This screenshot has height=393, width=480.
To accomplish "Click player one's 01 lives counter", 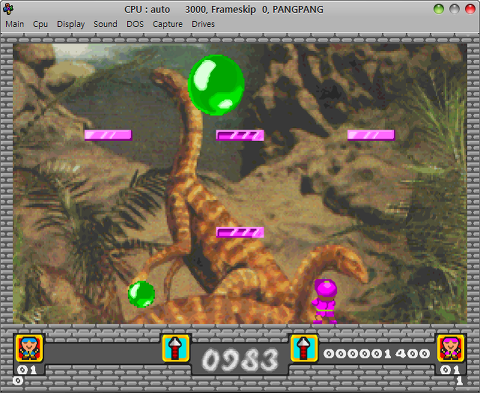I will click(x=27, y=370).
